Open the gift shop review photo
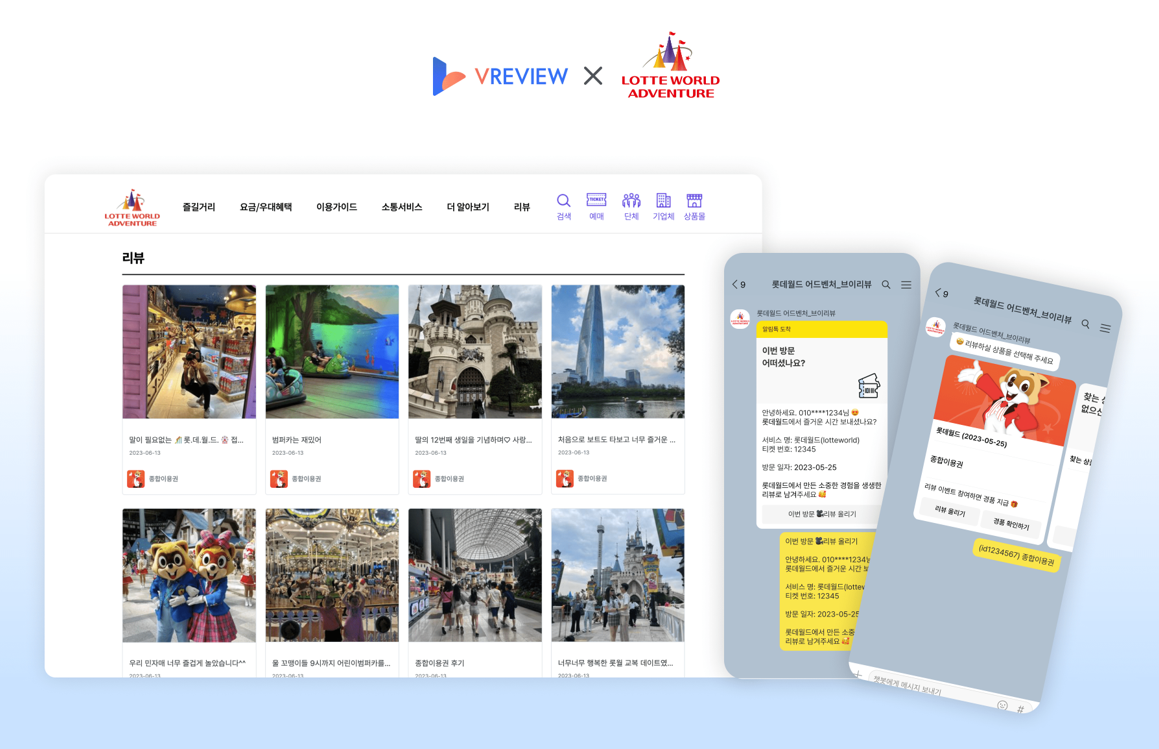 189,352
